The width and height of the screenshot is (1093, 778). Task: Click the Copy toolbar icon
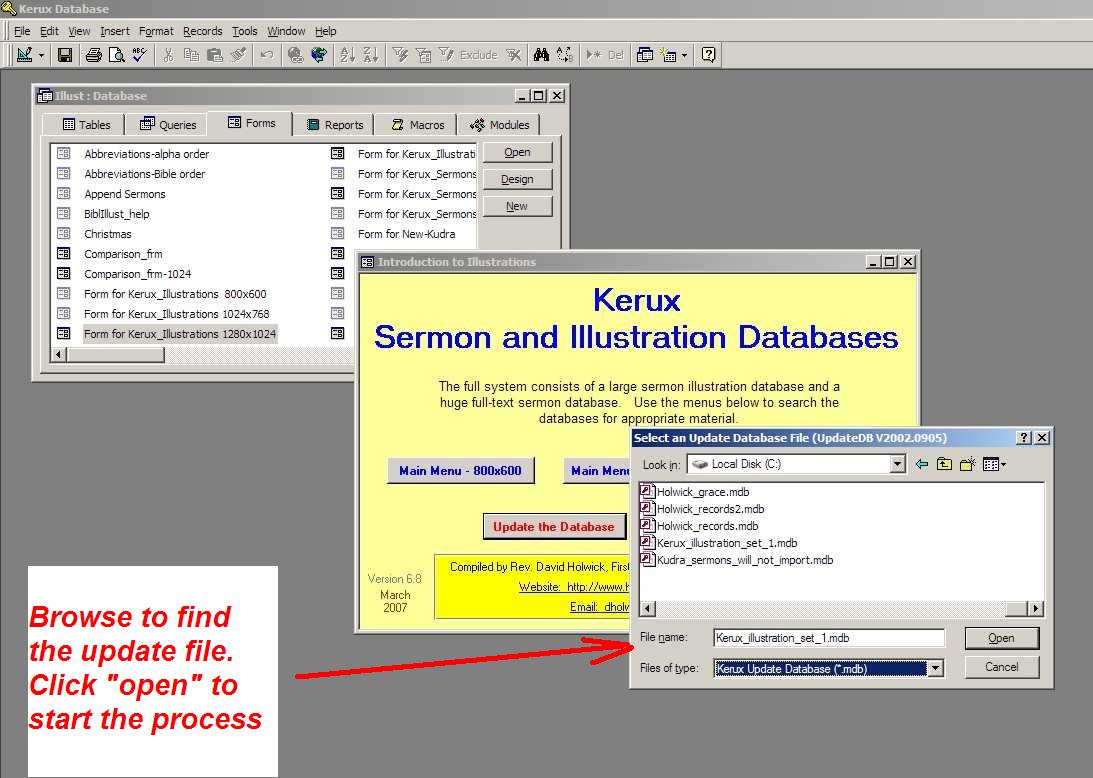click(191, 55)
